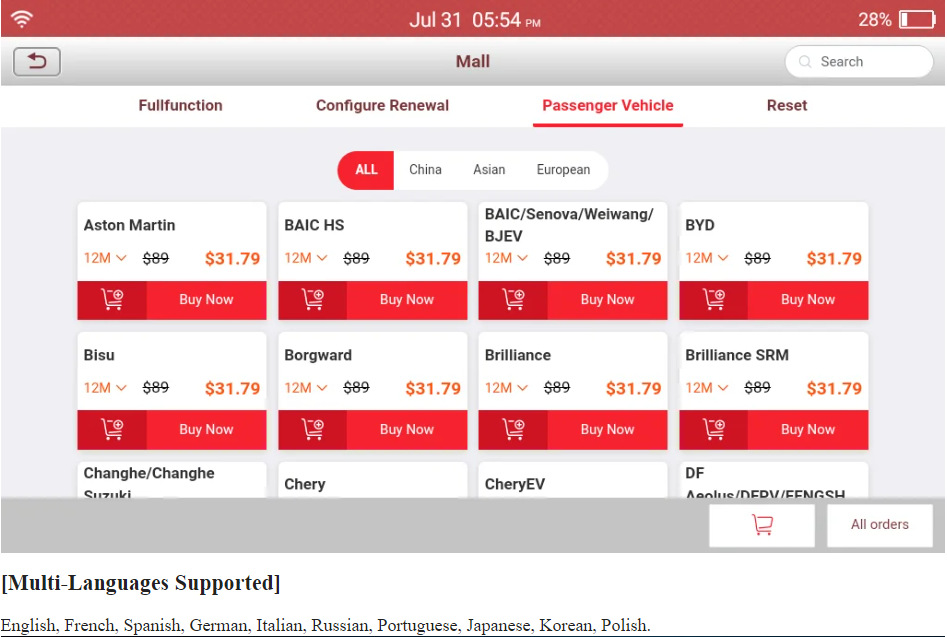Buy Now the Borgward software
Screen dimensions: 947x637
tap(406, 429)
